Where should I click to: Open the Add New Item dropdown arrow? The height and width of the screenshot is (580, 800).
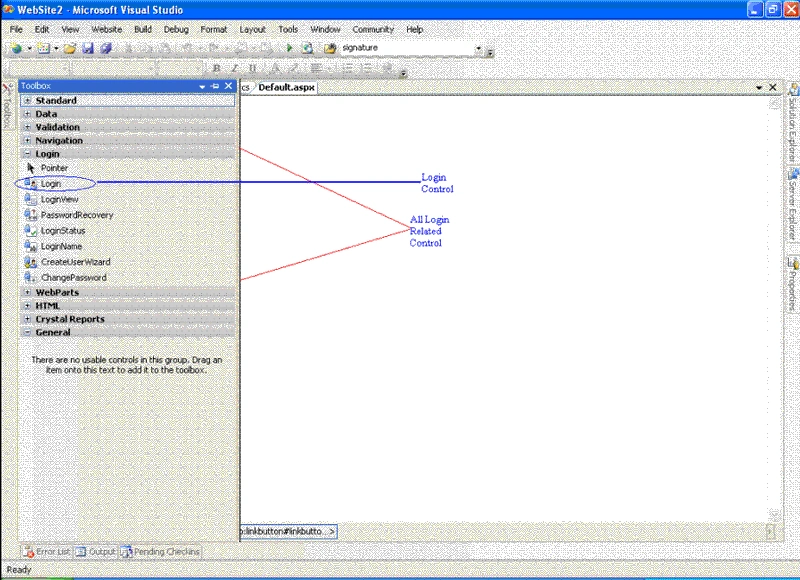[x=56, y=49]
